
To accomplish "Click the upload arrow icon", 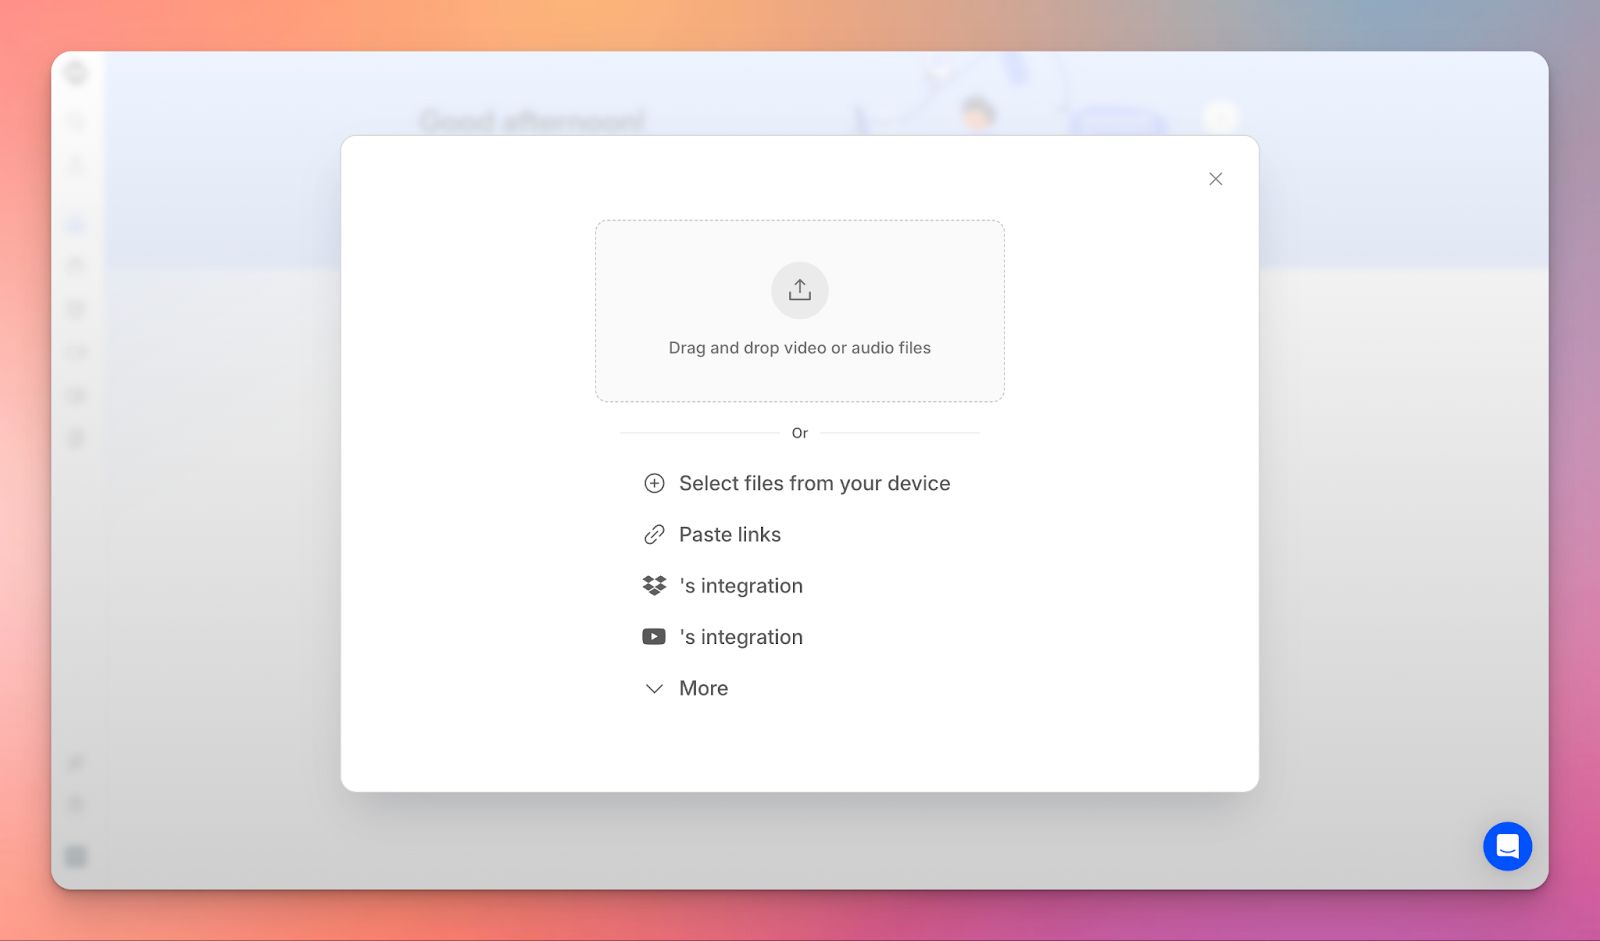I will tap(799, 290).
